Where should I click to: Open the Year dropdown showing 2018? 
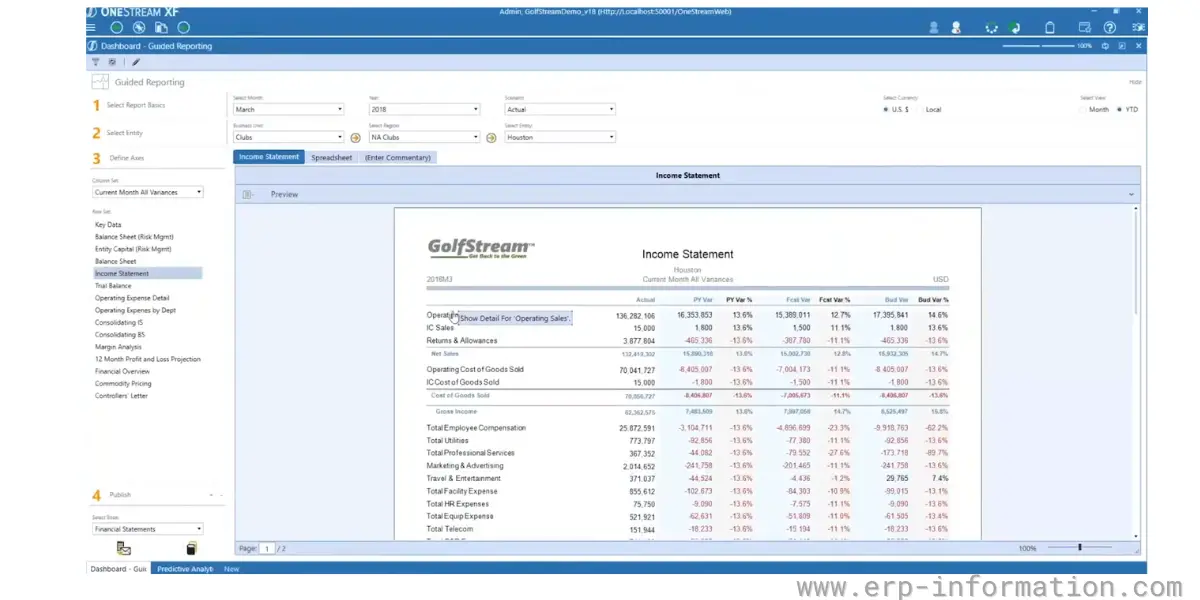tap(424, 109)
